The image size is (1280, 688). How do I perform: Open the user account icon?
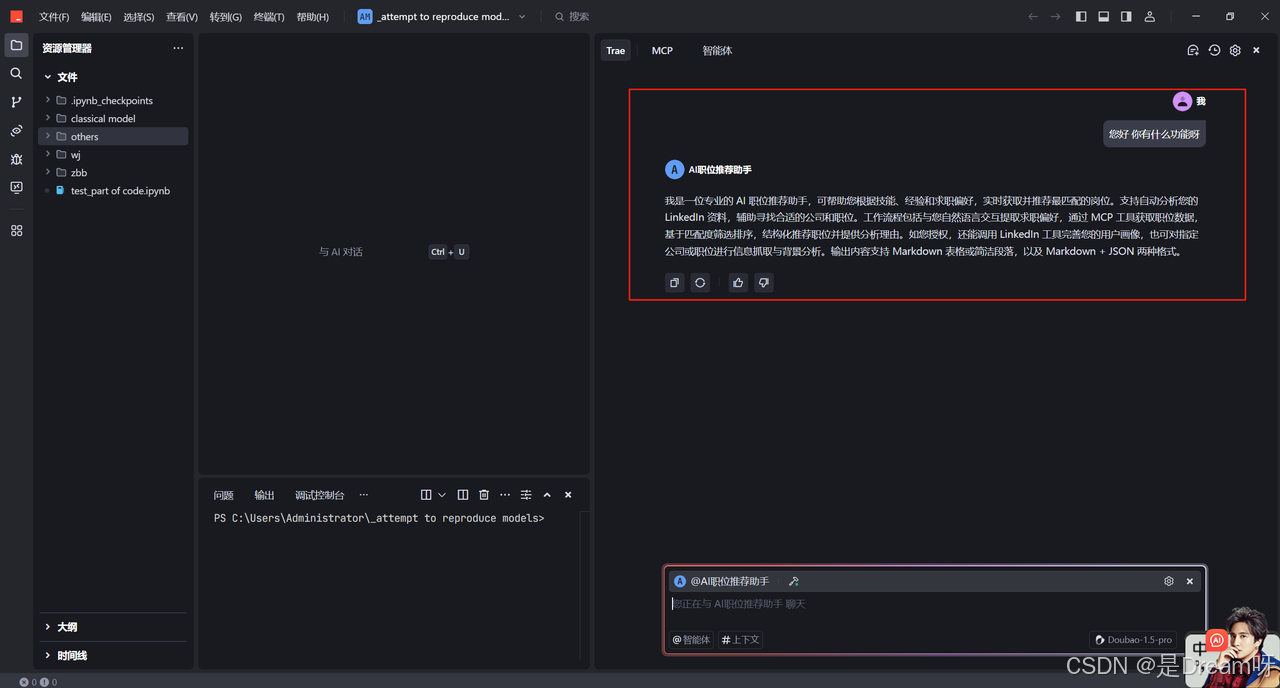pos(1150,17)
